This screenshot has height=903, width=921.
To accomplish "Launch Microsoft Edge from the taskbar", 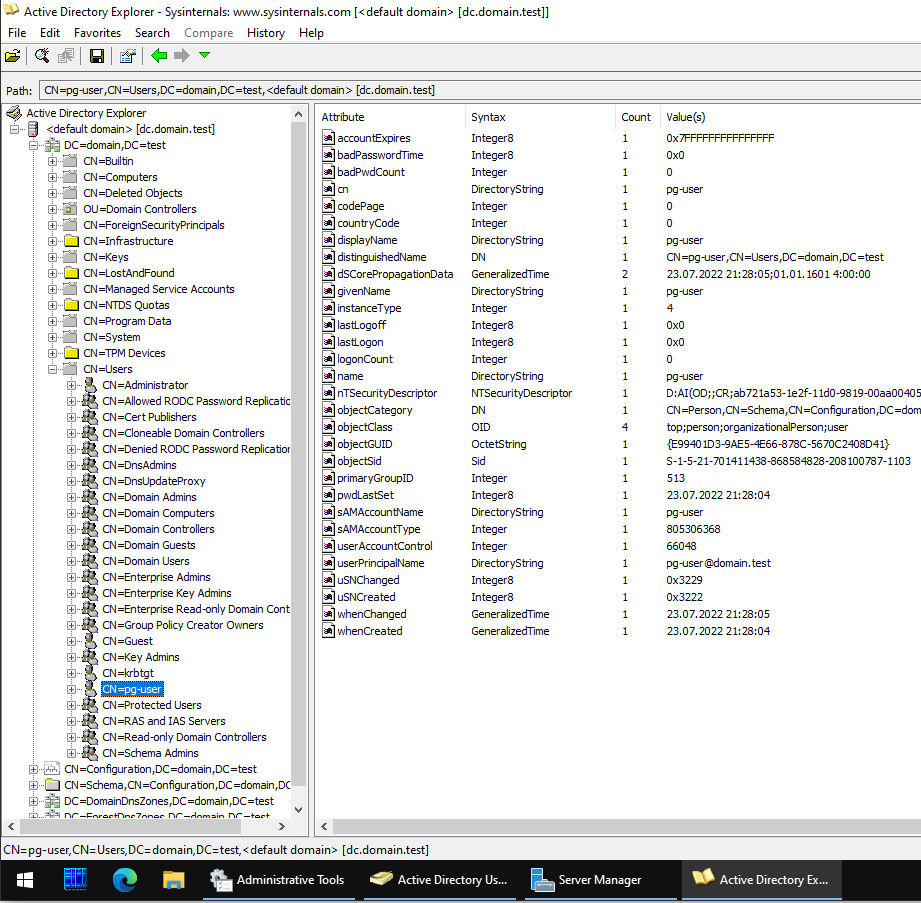I will click(125, 879).
